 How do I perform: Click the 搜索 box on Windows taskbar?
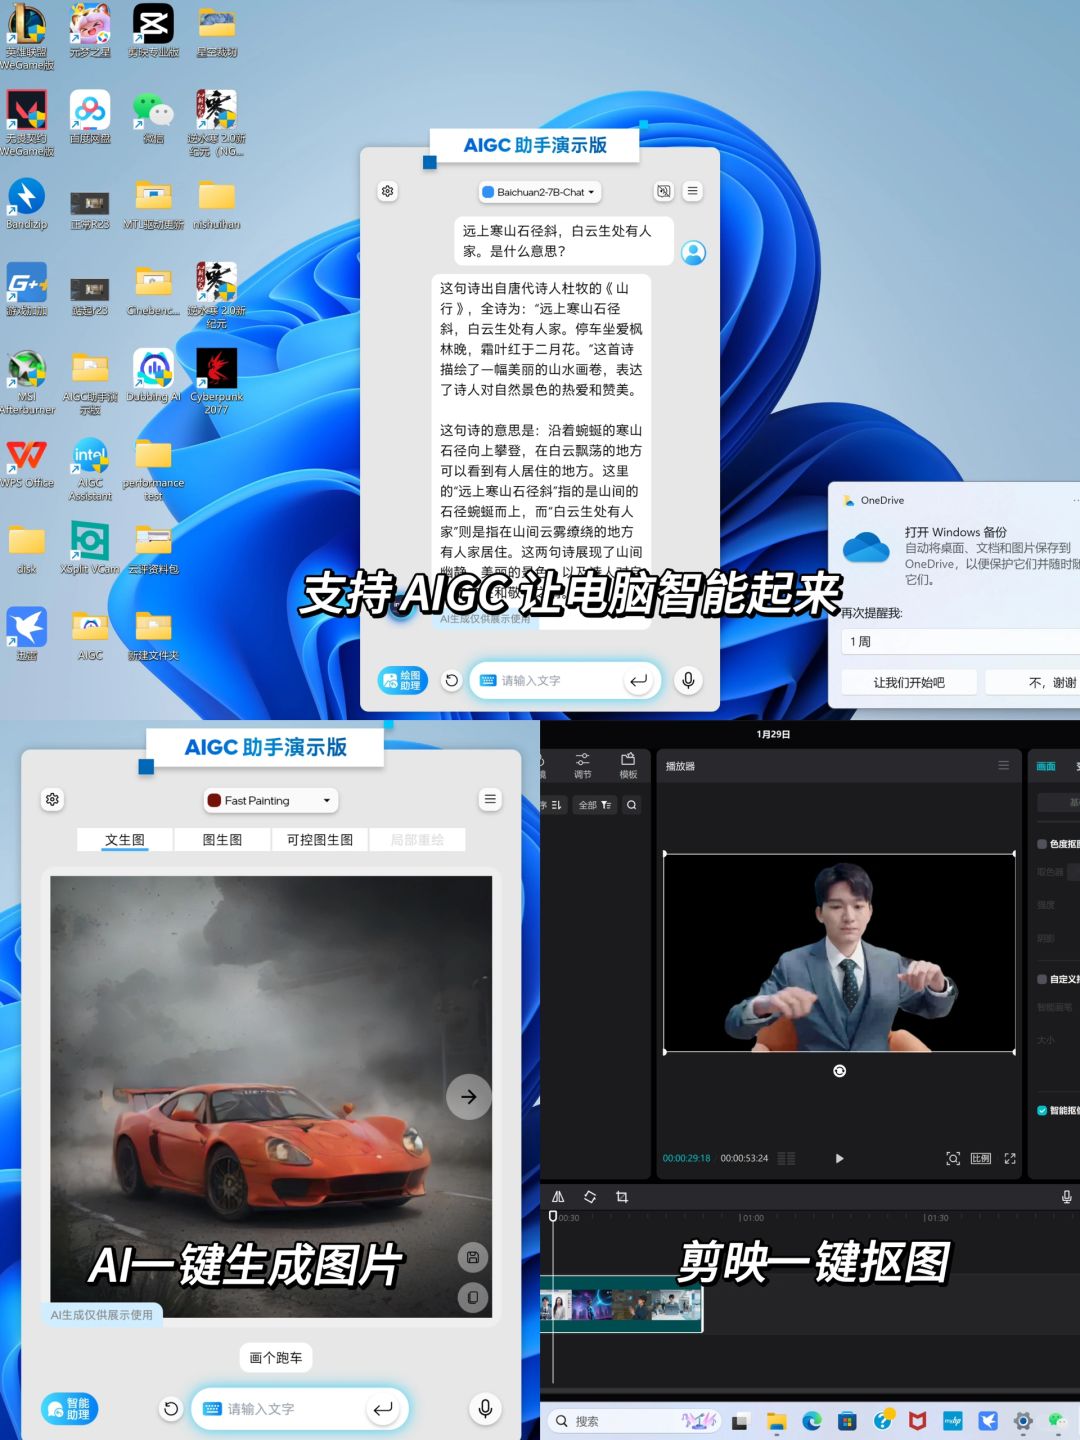click(633, 1421)
